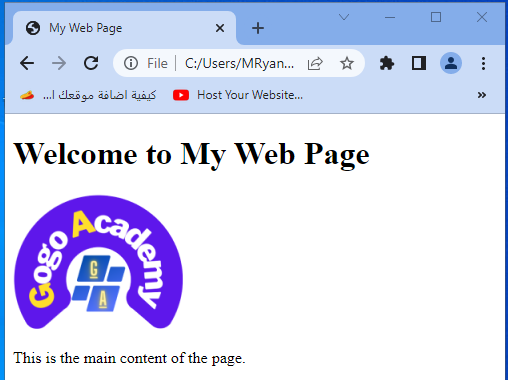Image resolution: width=508 pixels, height=380 pixels.
Task: Maximize the browser window
Action: [436, 17]
